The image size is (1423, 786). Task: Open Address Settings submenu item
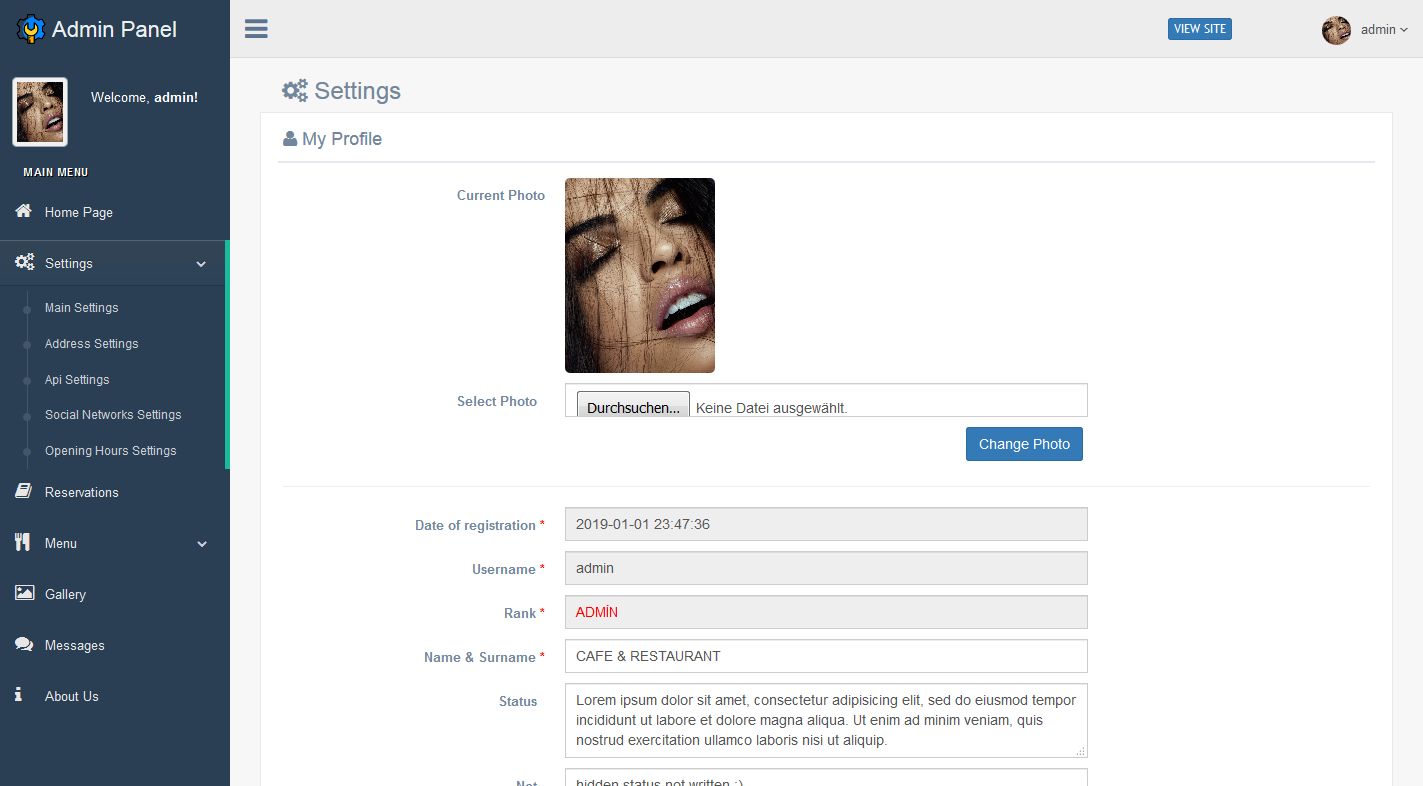click(x=92, y=344)
